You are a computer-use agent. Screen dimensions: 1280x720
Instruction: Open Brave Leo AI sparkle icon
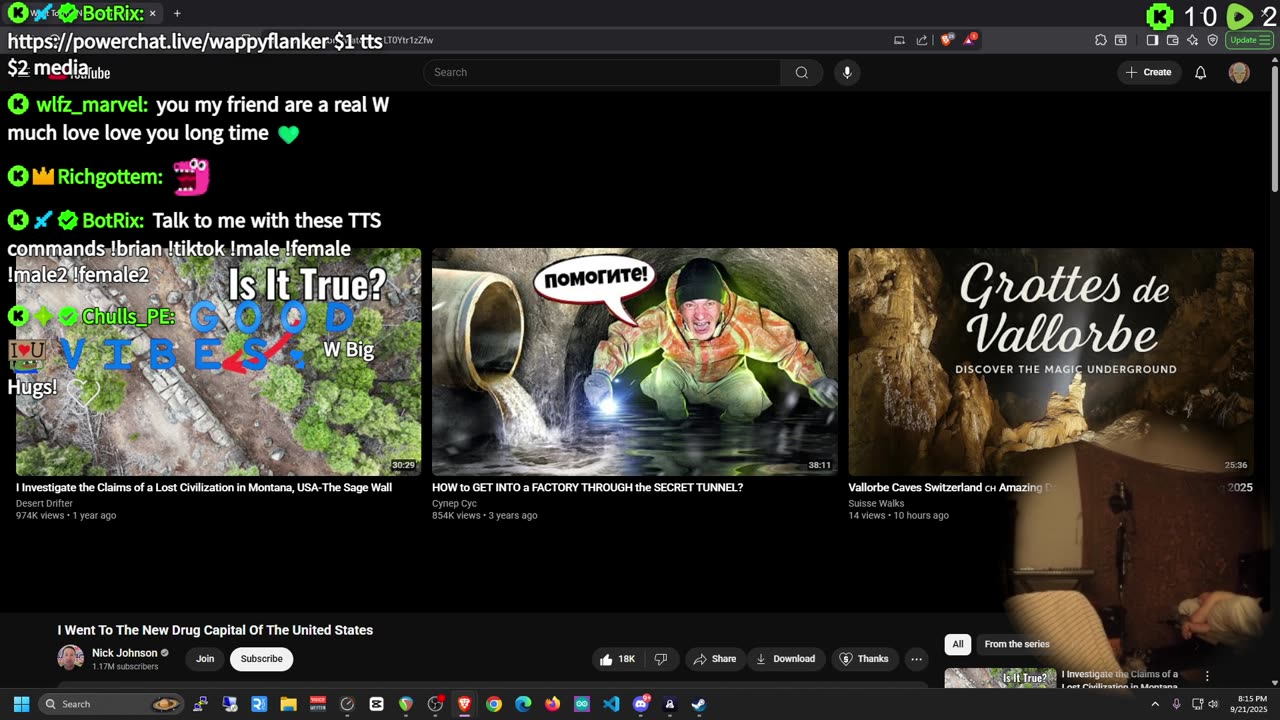pyautogui.click(x=1192, y=40)
